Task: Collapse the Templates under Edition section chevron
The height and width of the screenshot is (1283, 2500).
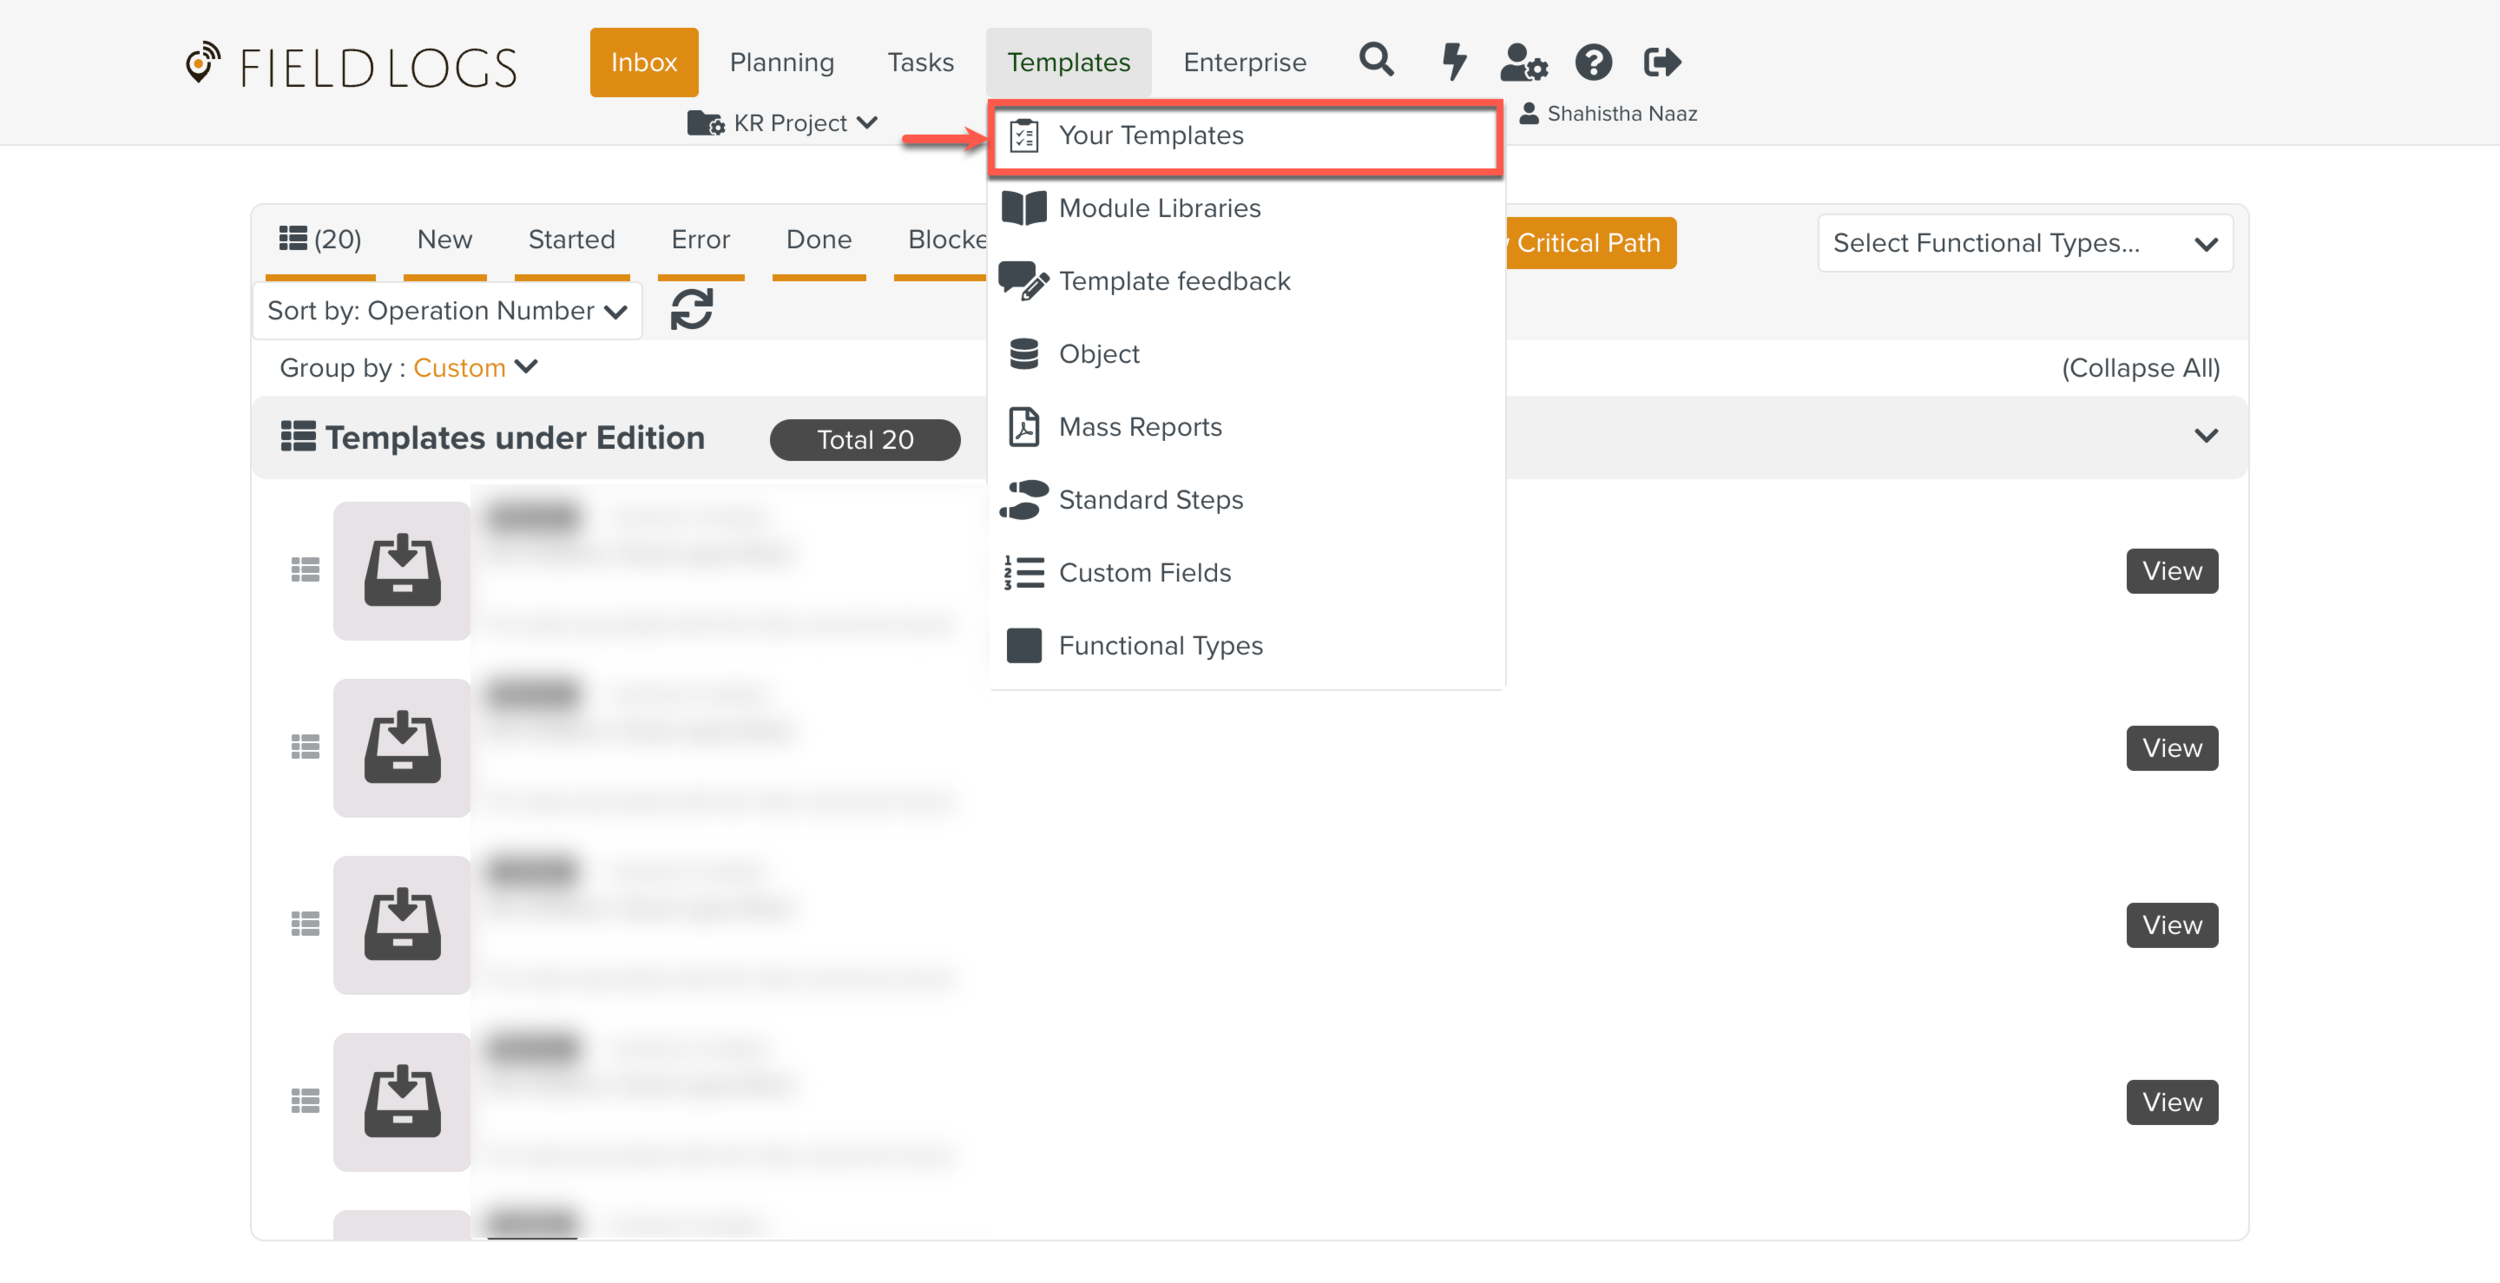Action: pyautogui.click(x=2205, y=436)
